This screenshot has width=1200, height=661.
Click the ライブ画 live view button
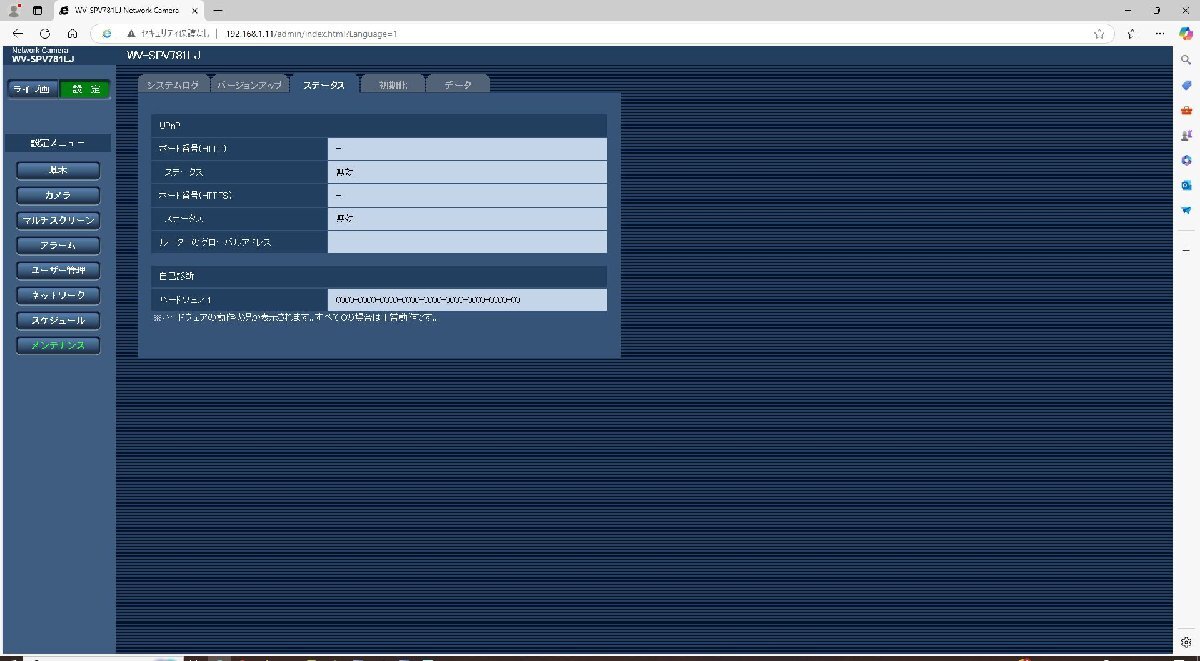32,90
